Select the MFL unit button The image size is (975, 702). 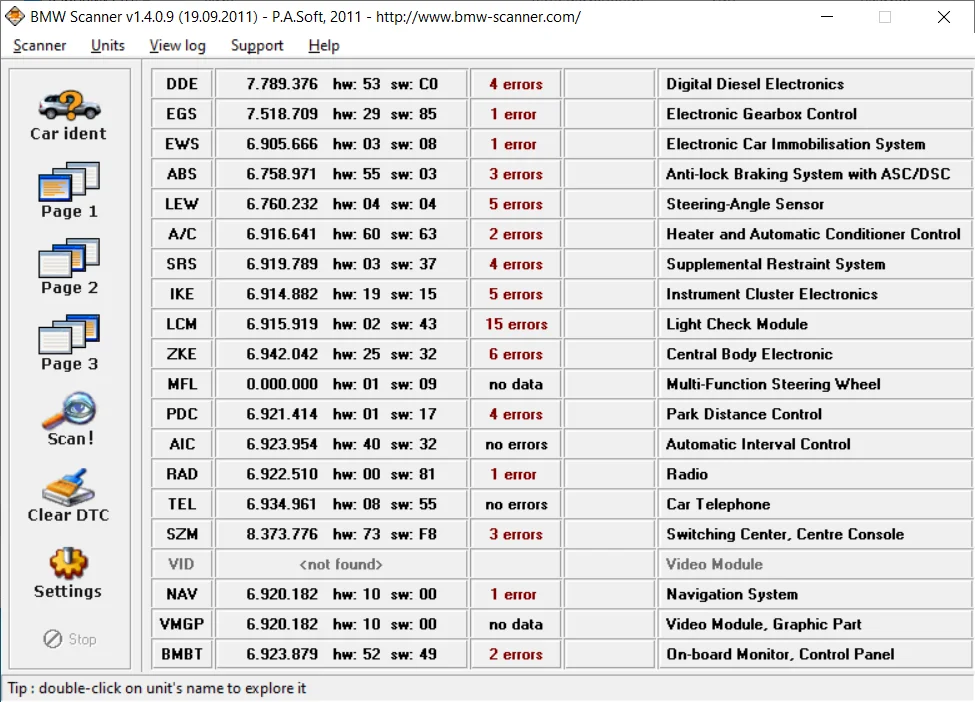[x=182, y=384]
